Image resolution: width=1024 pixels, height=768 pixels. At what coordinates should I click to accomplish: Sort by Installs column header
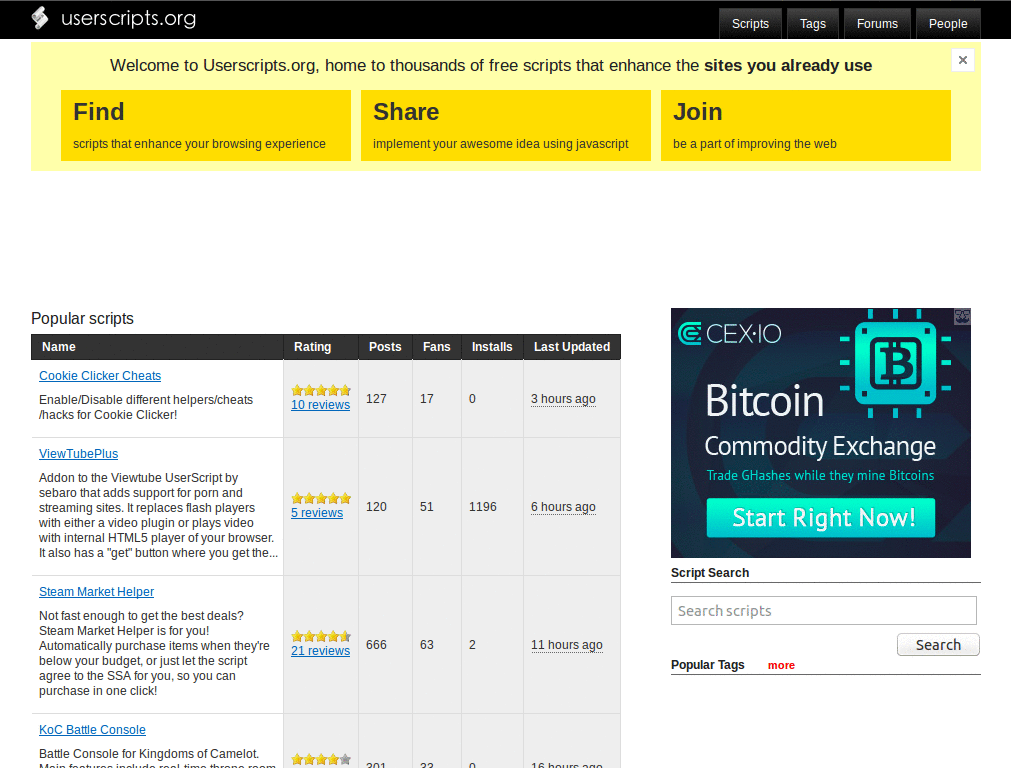point(492,347)
